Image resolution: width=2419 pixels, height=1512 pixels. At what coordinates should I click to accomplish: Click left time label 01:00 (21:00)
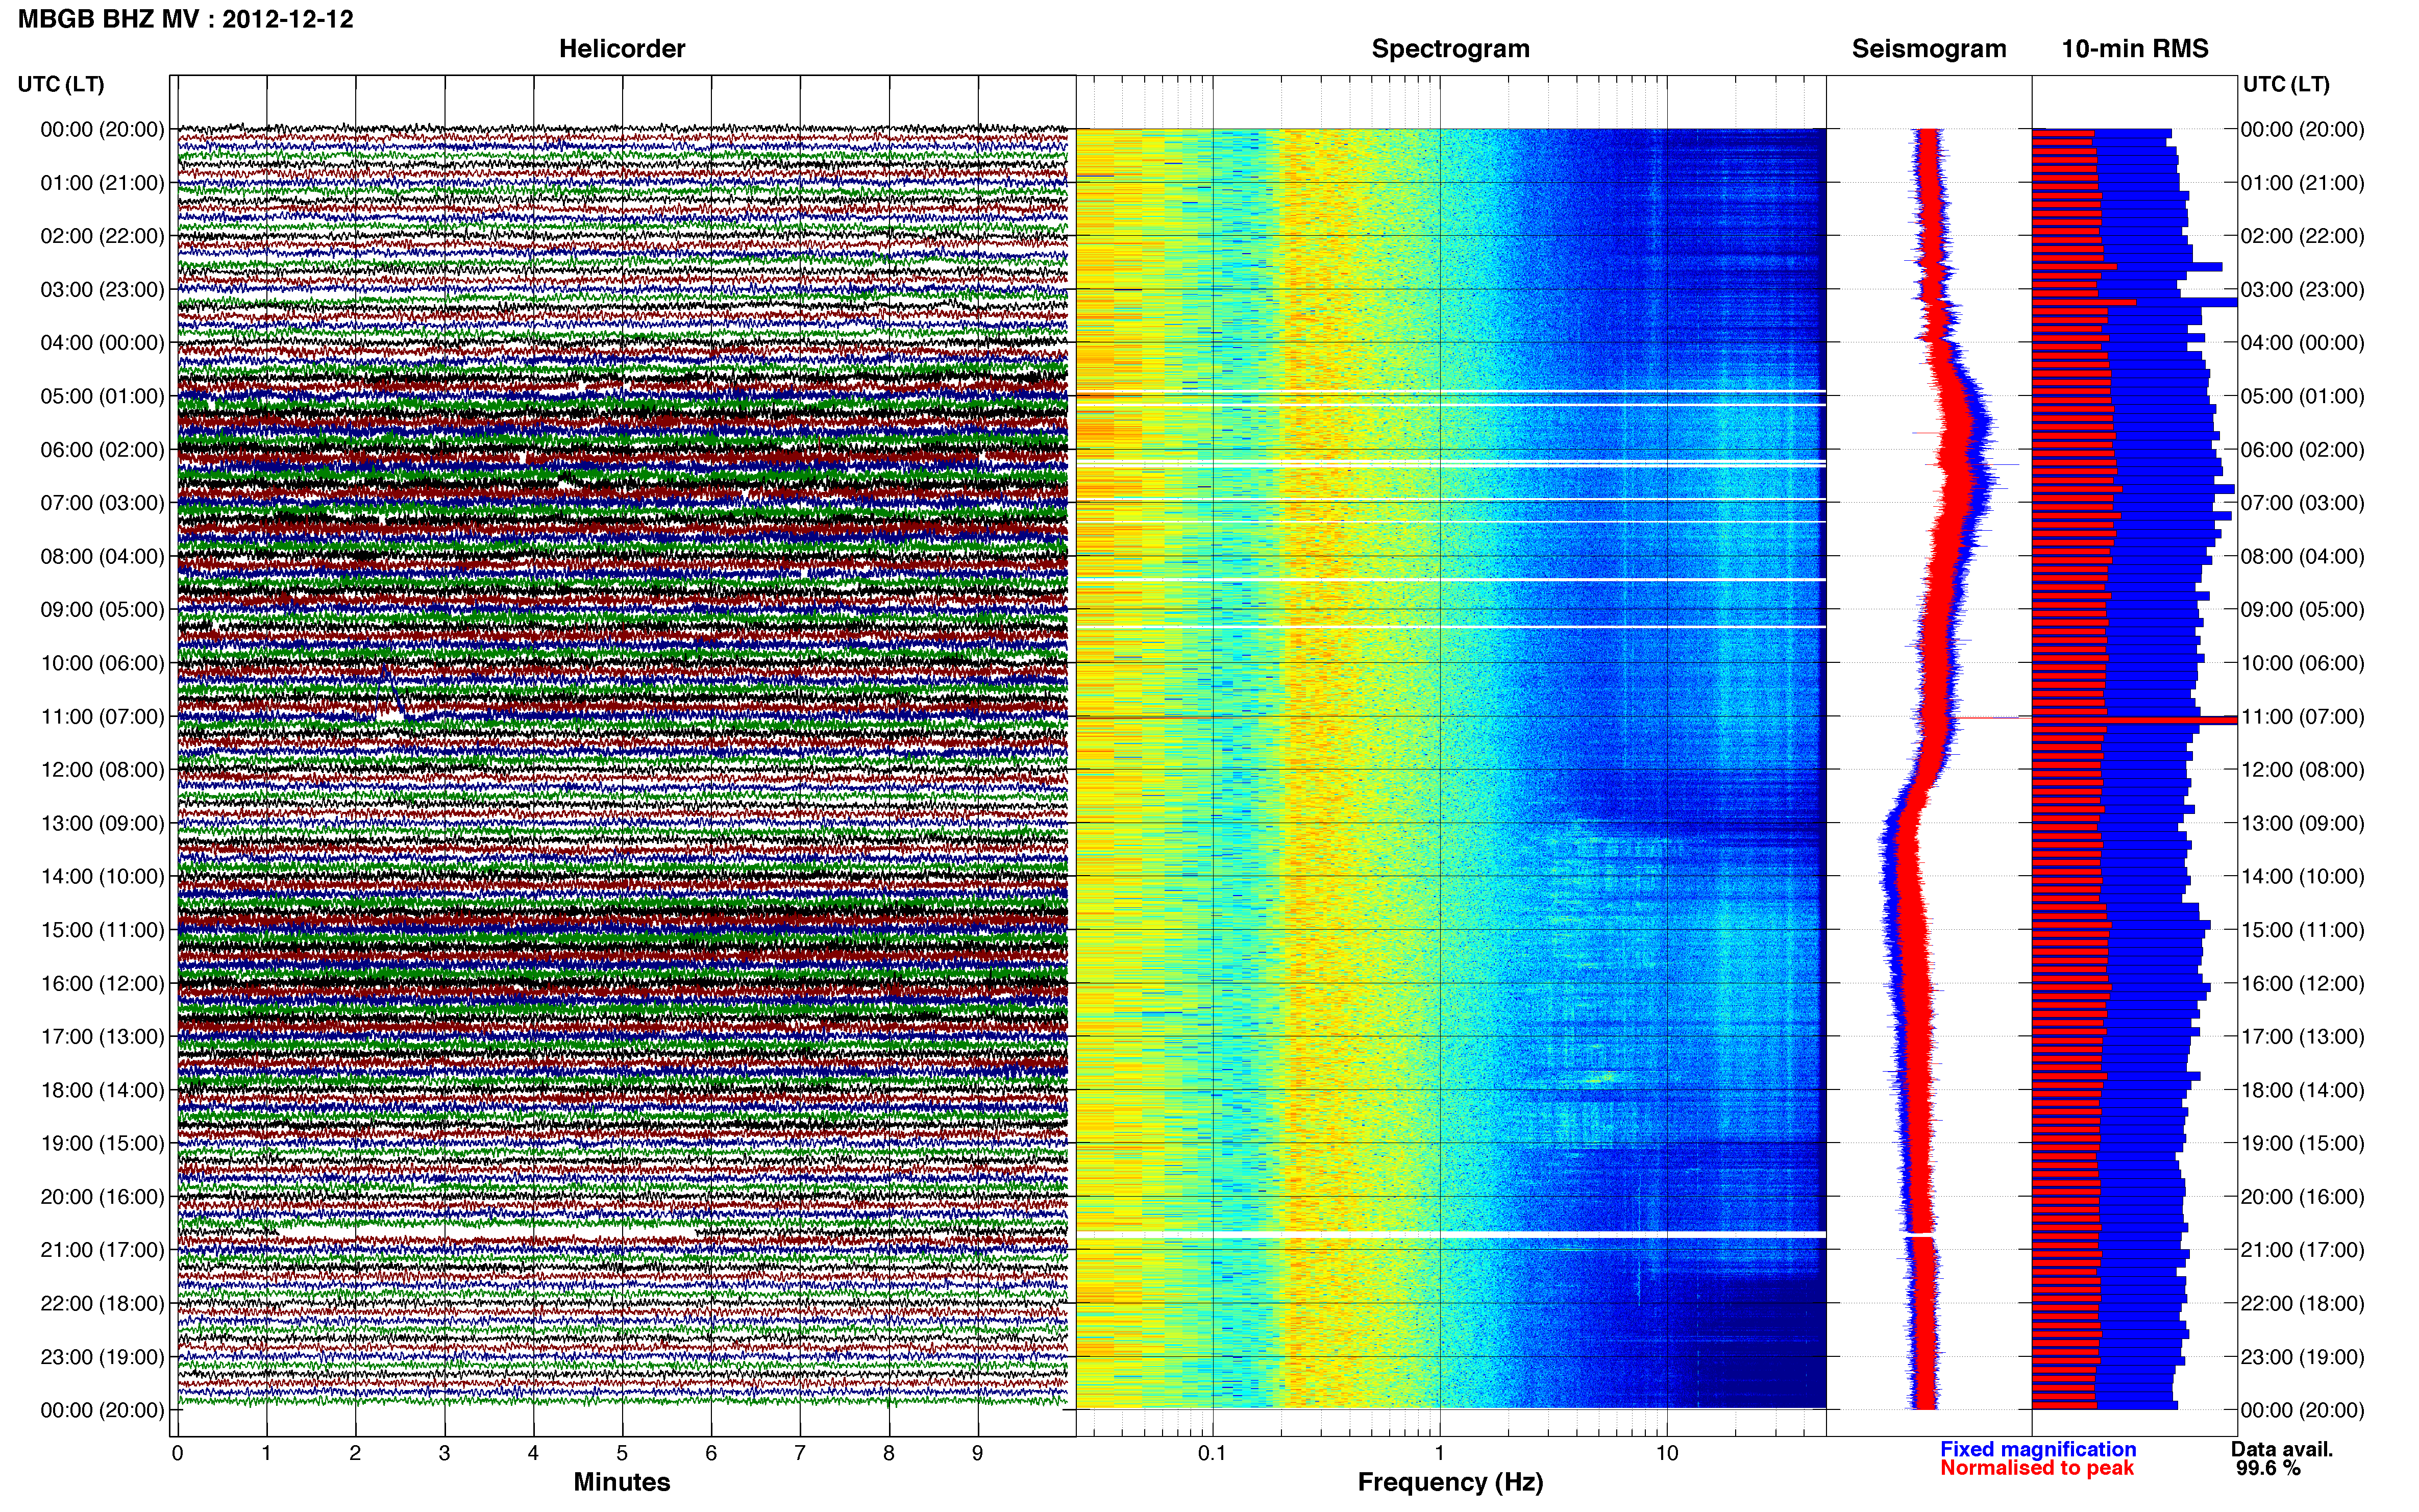click(x=102, y=183)
